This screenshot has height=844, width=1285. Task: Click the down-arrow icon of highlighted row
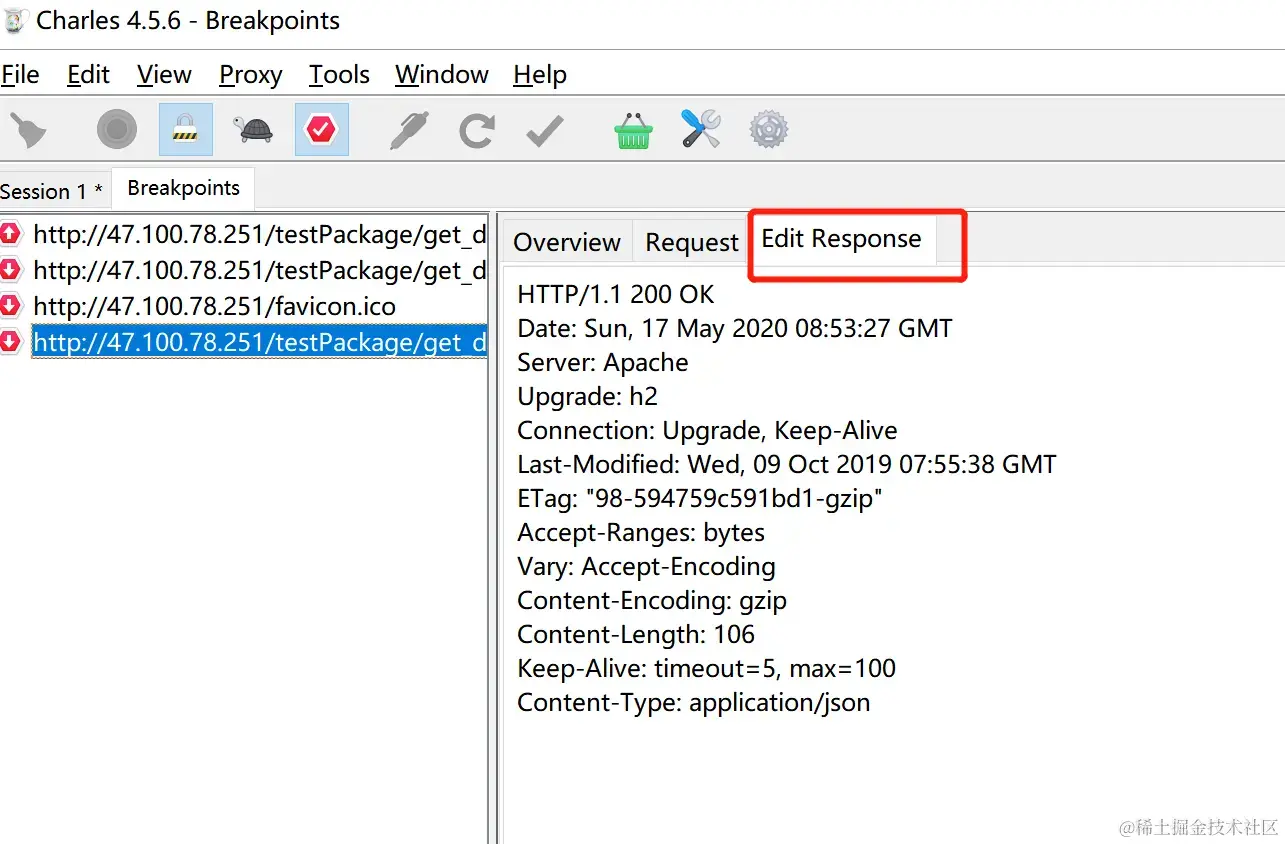[x=10, y=342]
